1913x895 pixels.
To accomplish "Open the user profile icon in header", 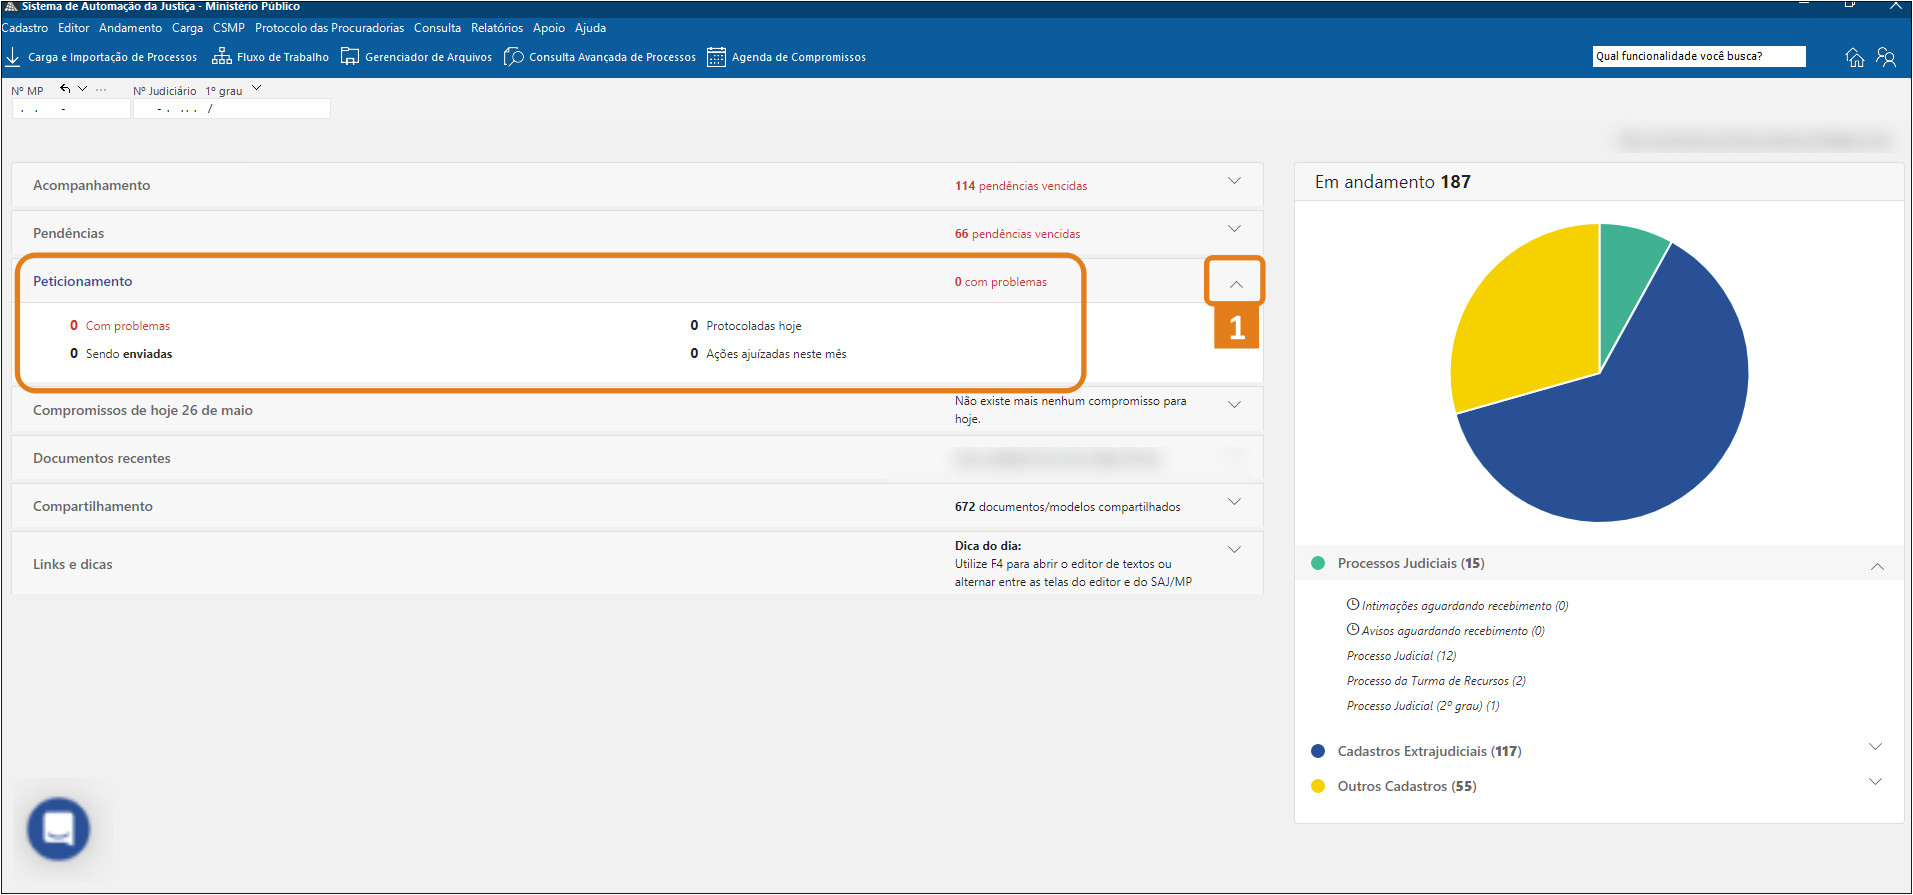I will point(1886,57).
